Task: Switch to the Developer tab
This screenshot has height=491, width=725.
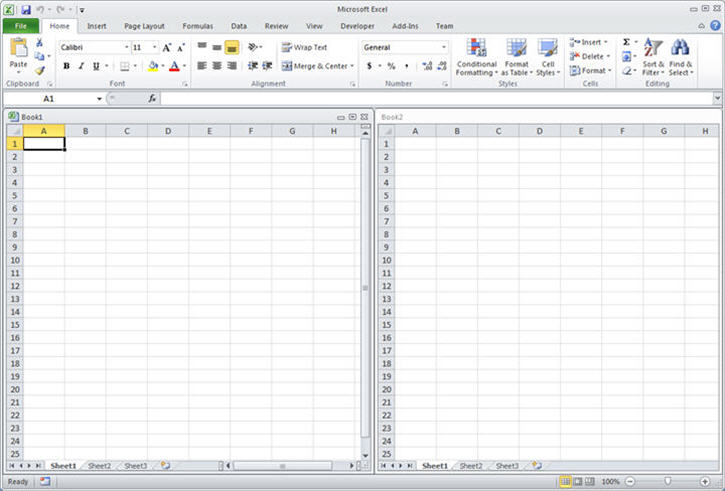Action: point(357,26)
